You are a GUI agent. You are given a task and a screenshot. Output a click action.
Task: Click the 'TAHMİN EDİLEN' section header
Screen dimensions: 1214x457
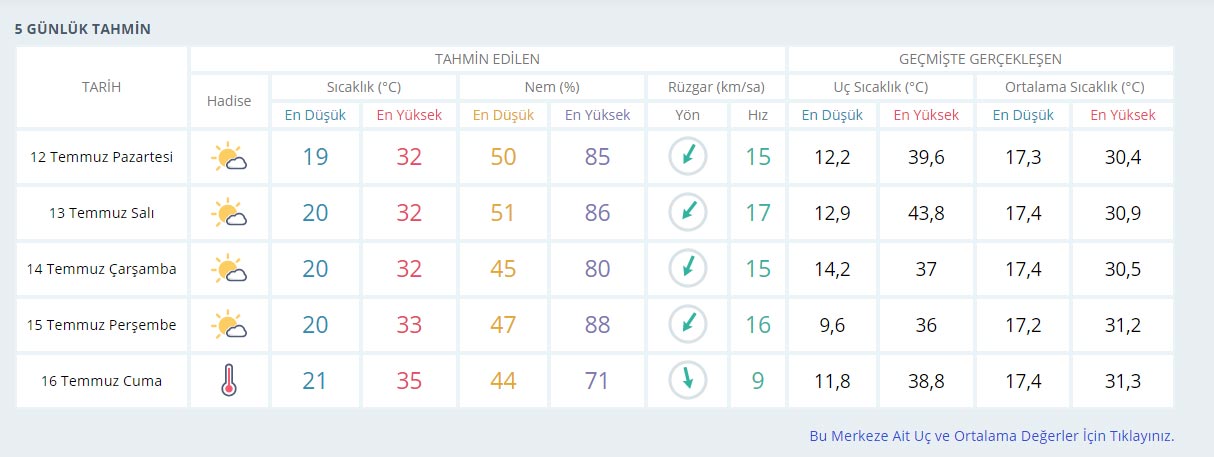(x=487, y=59)
